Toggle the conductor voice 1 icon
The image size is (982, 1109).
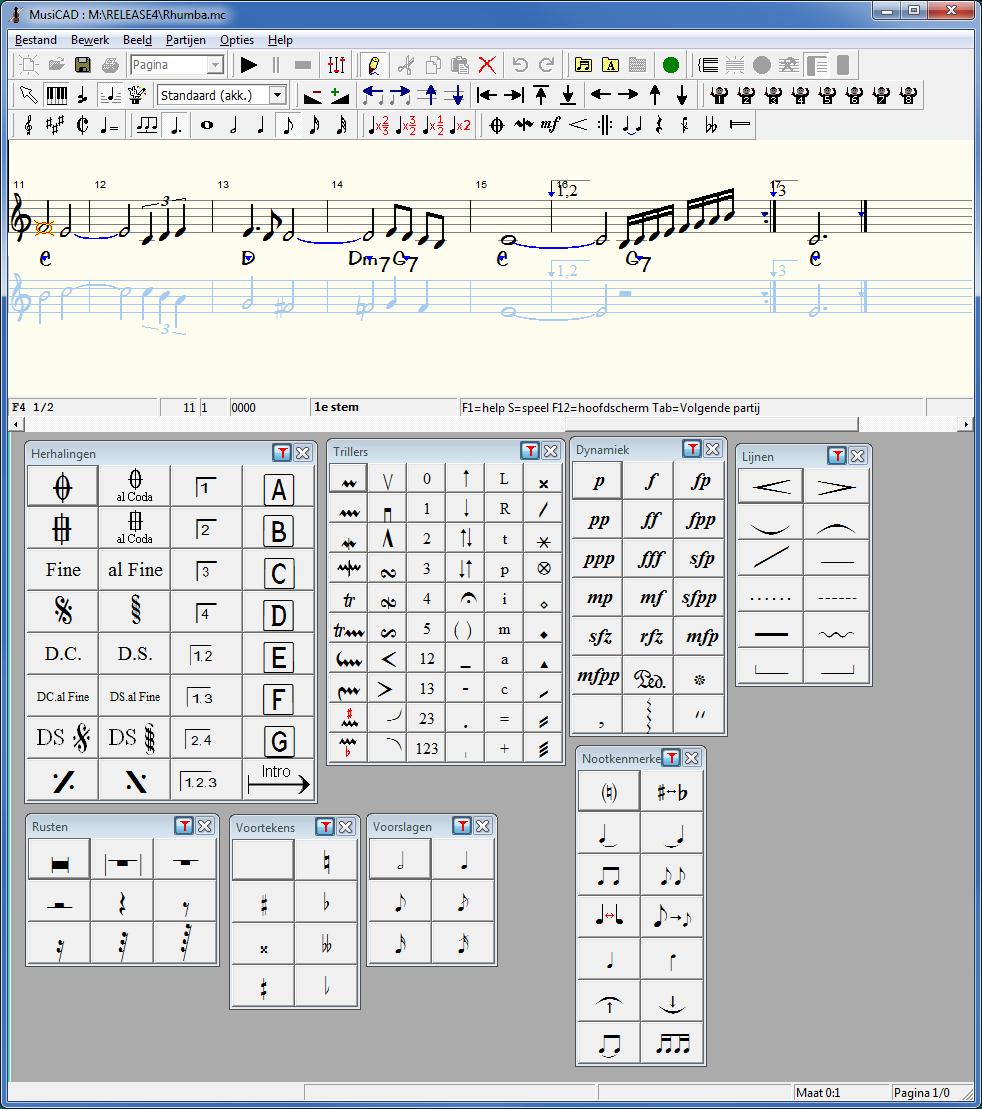pos(719,95)
